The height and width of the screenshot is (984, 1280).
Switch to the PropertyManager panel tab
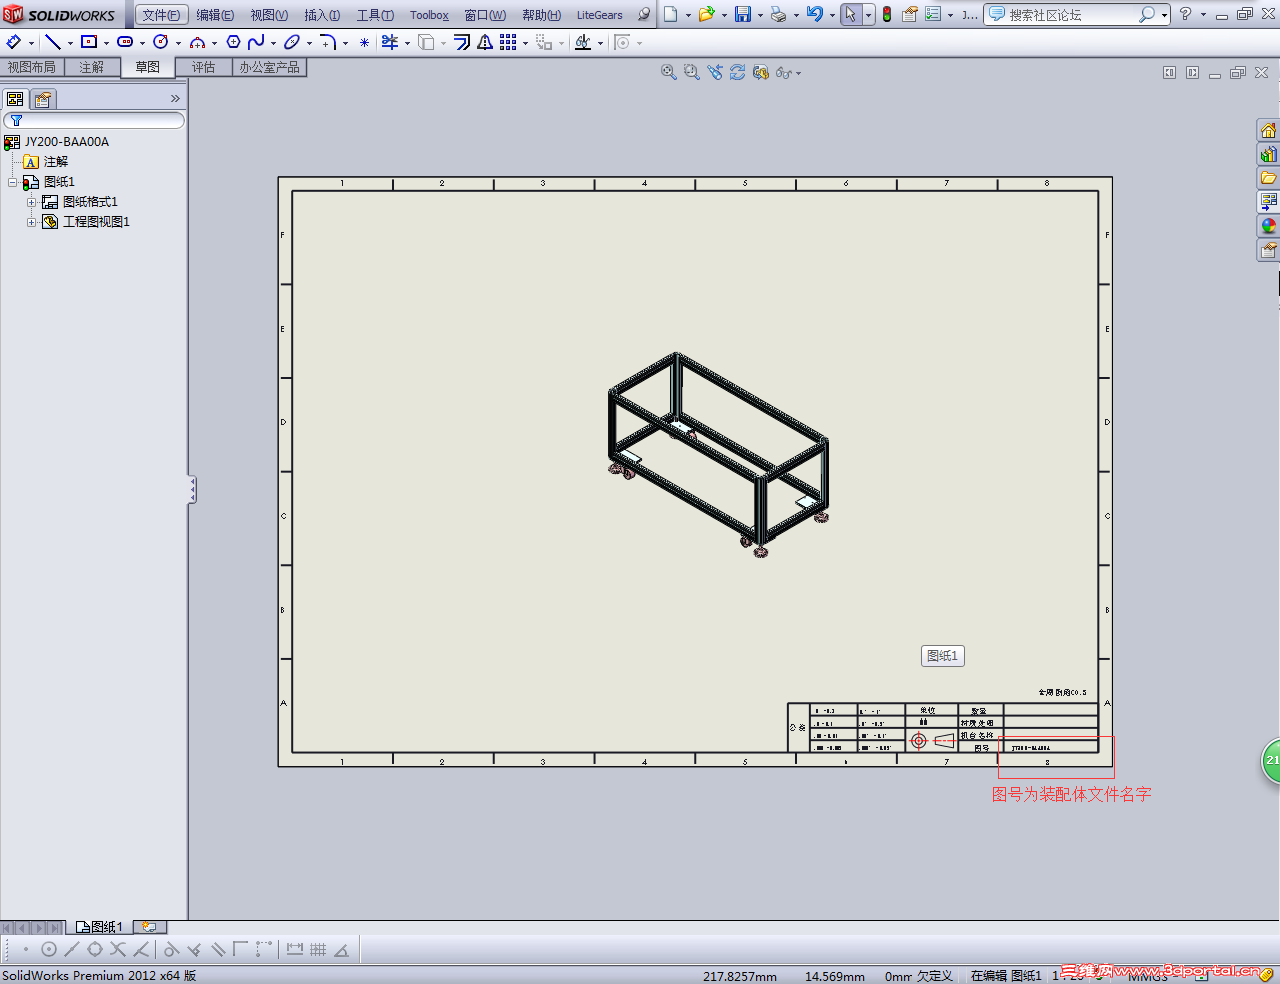43,99
